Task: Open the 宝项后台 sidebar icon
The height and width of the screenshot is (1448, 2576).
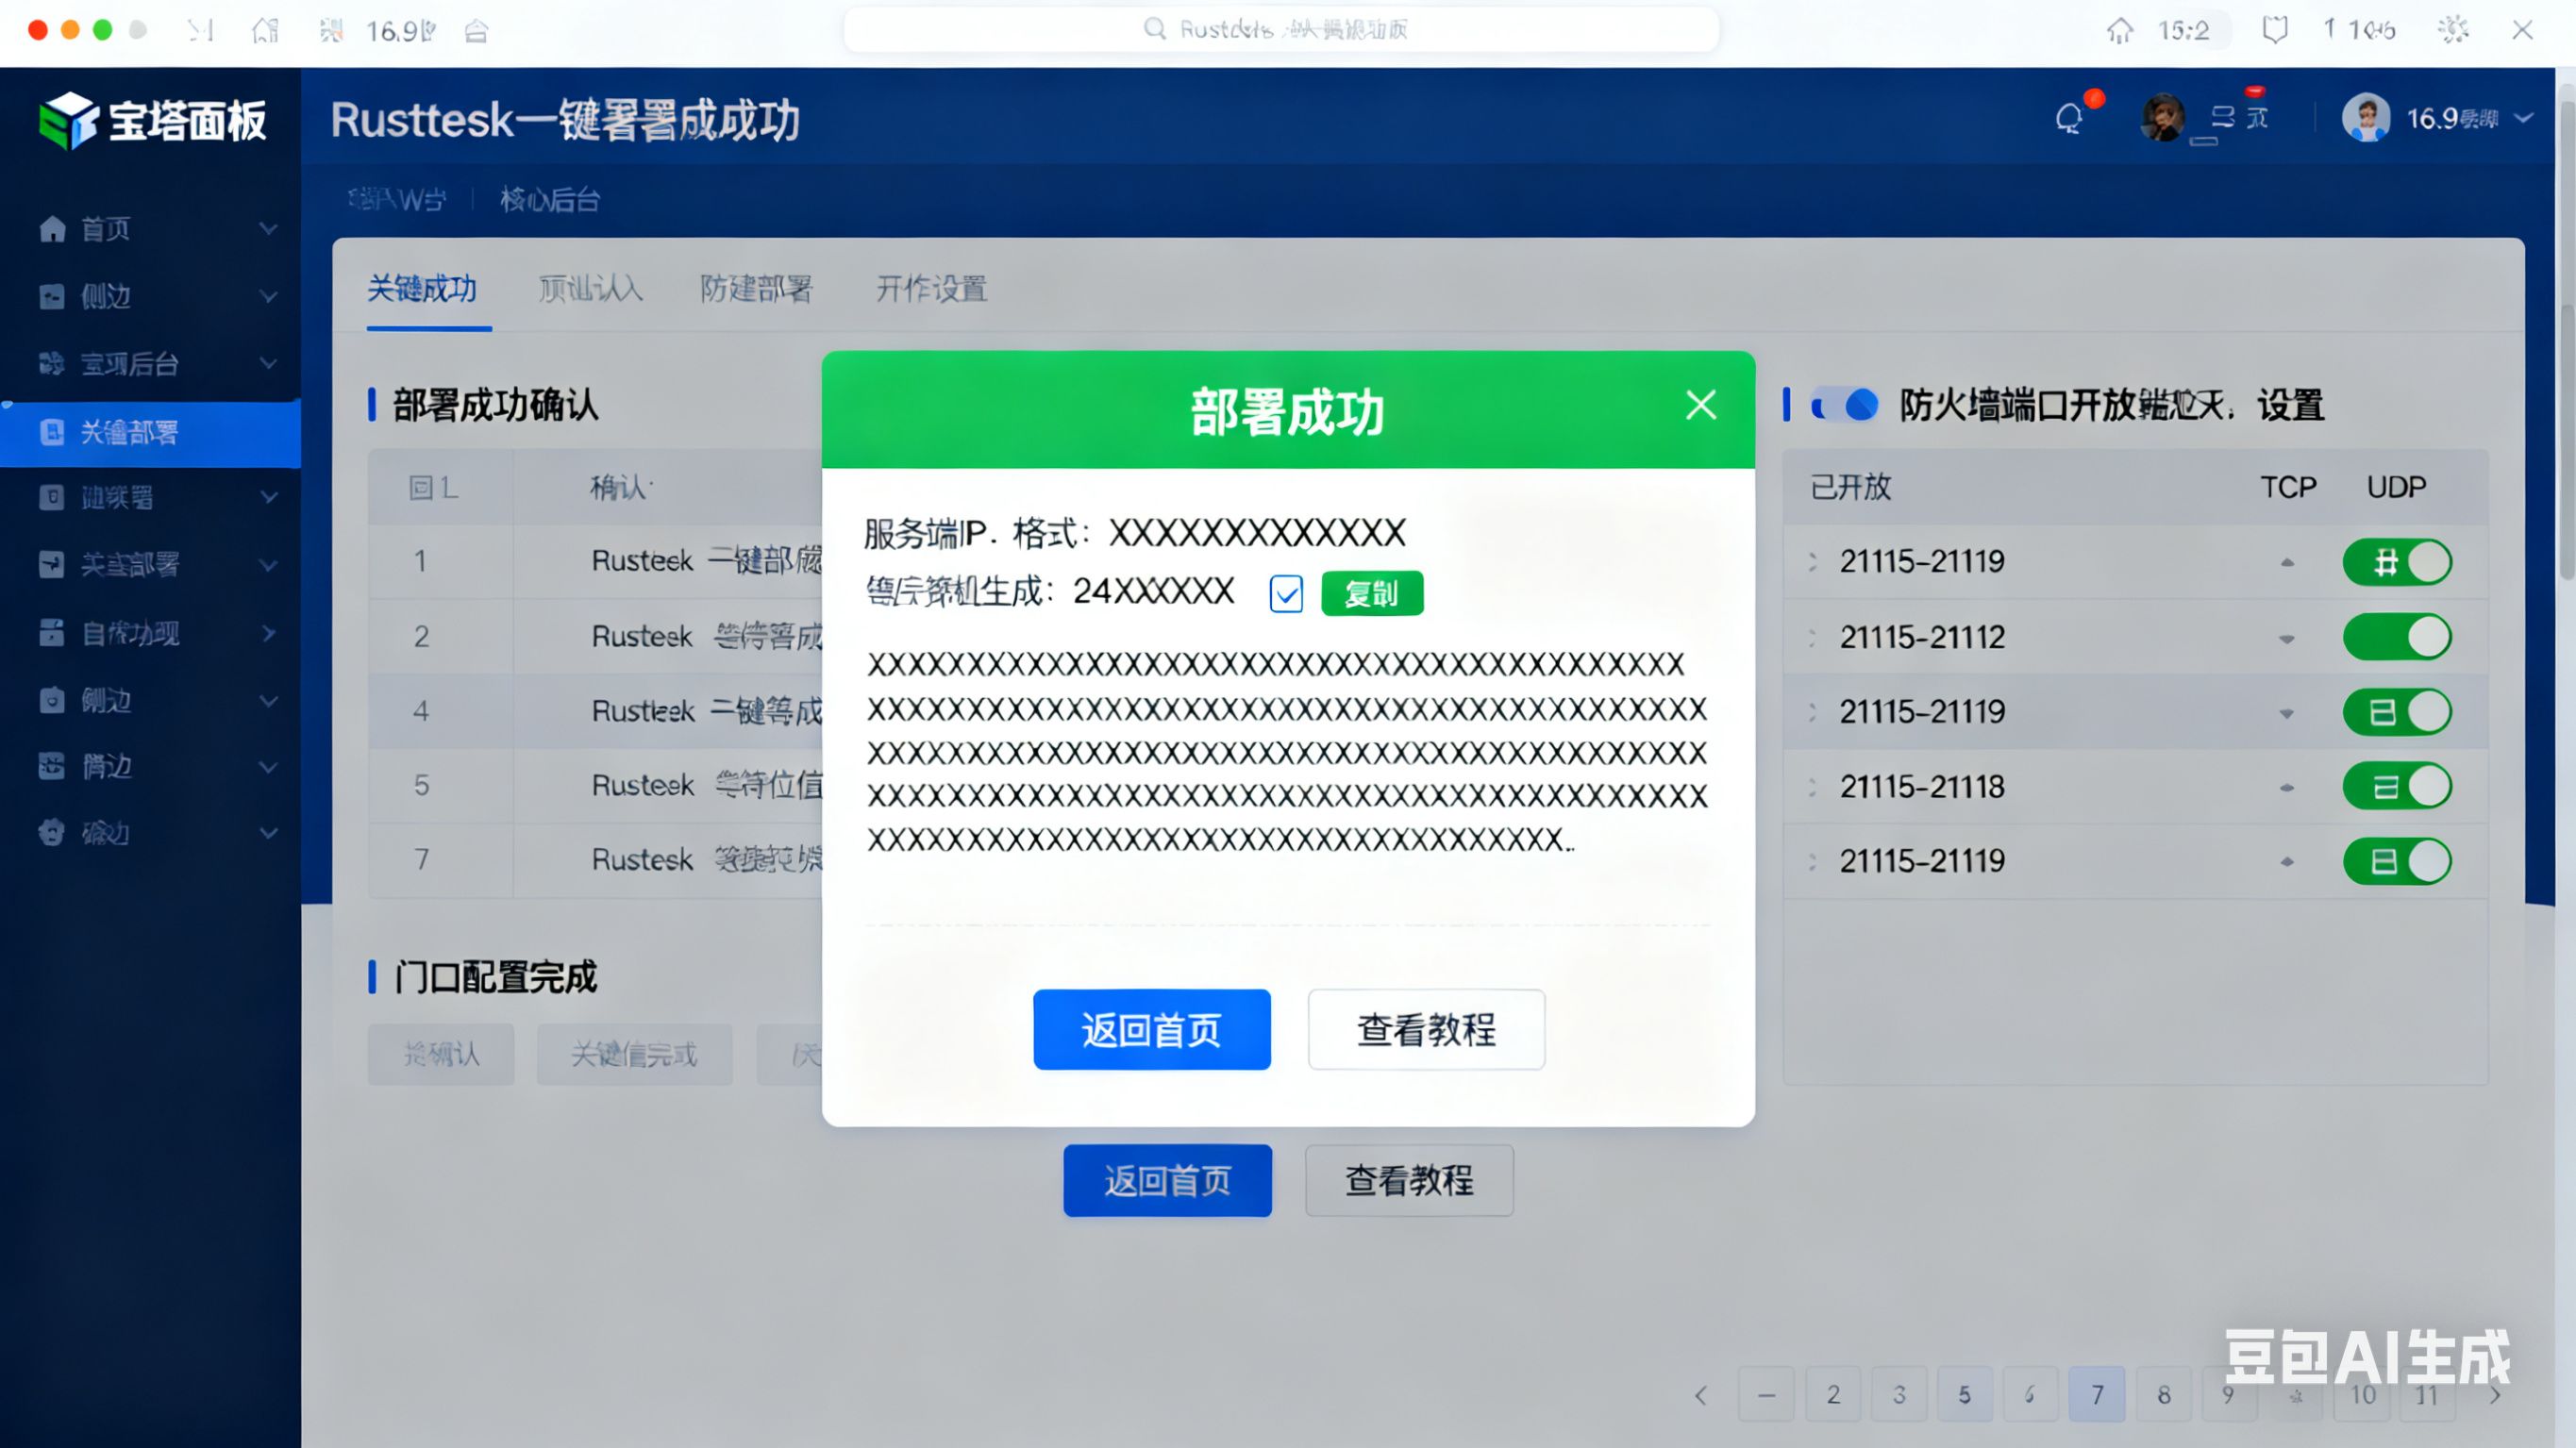Action: point(52,364)
